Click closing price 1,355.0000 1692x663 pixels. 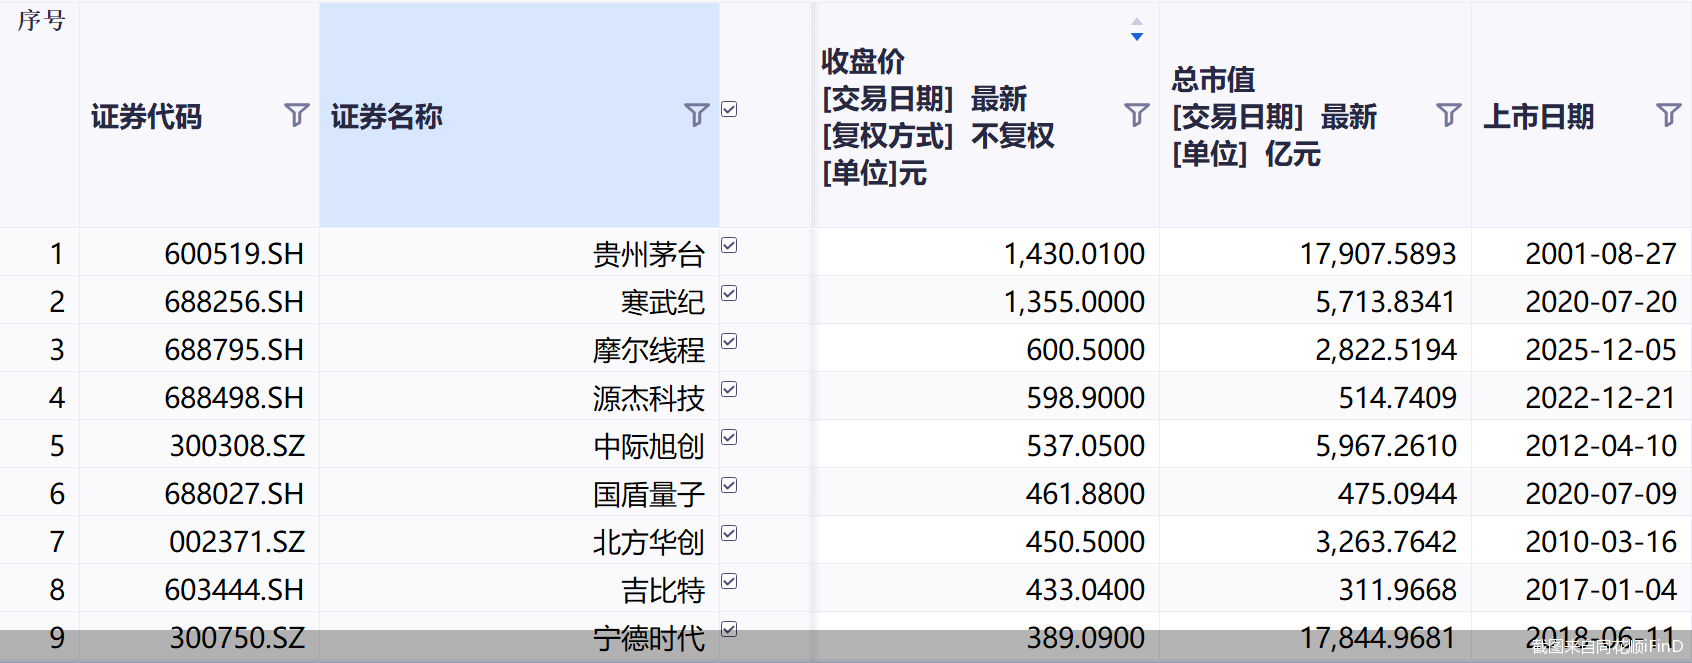pos(1074,302)
